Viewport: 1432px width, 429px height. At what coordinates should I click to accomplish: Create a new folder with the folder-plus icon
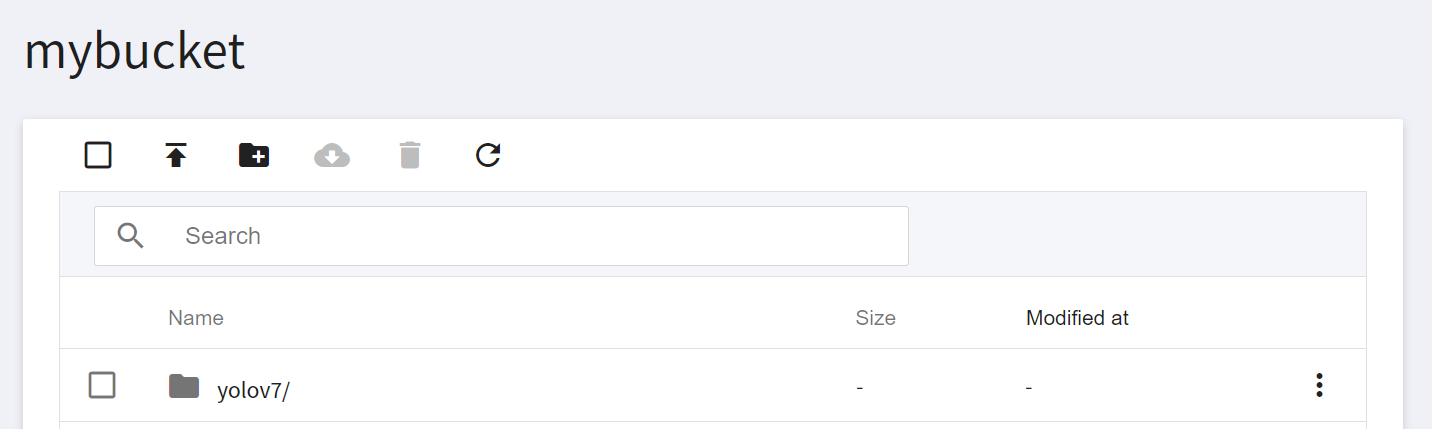[x=254, y=155]
